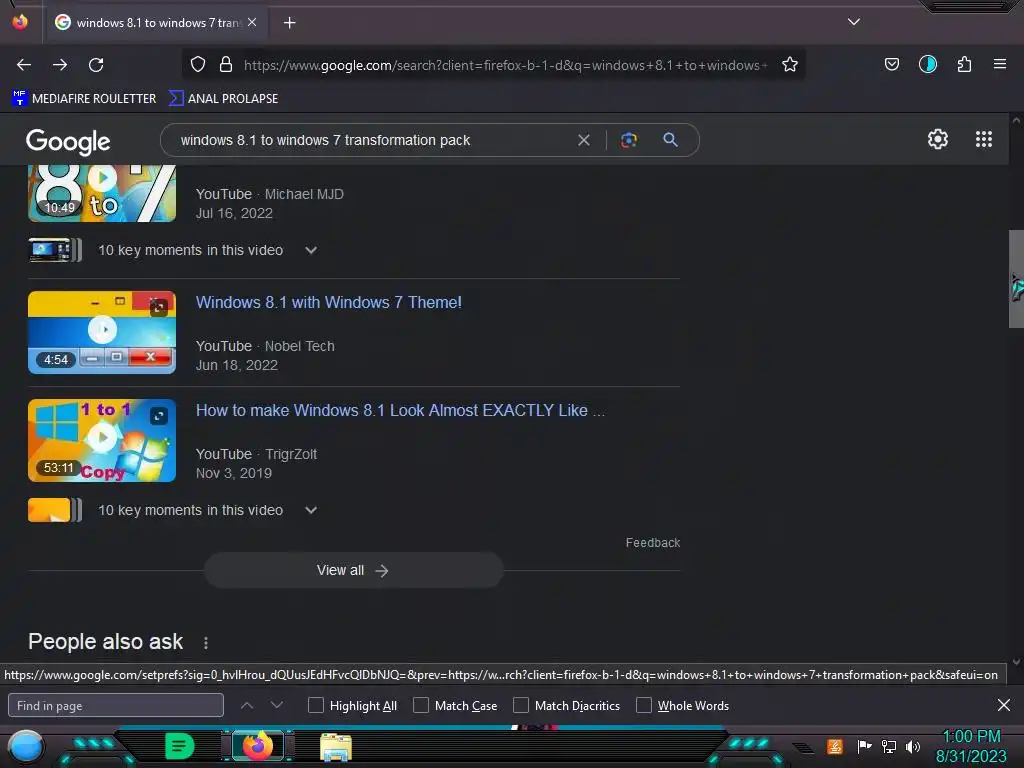Screen dimensions: 1024x768
Task: Search by image with the camera icon
Action: (x=628, y=140)
